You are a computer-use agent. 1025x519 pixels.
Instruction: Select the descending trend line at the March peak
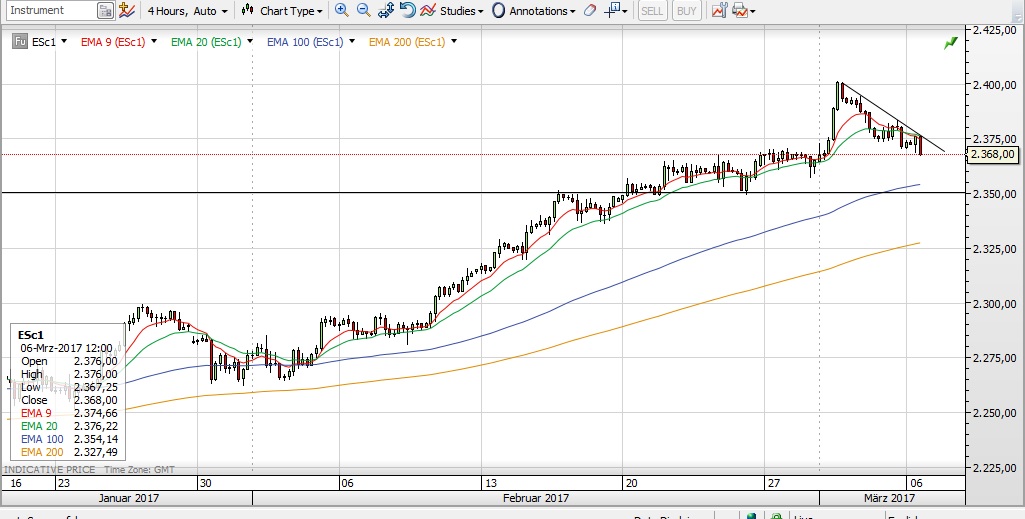893,117
